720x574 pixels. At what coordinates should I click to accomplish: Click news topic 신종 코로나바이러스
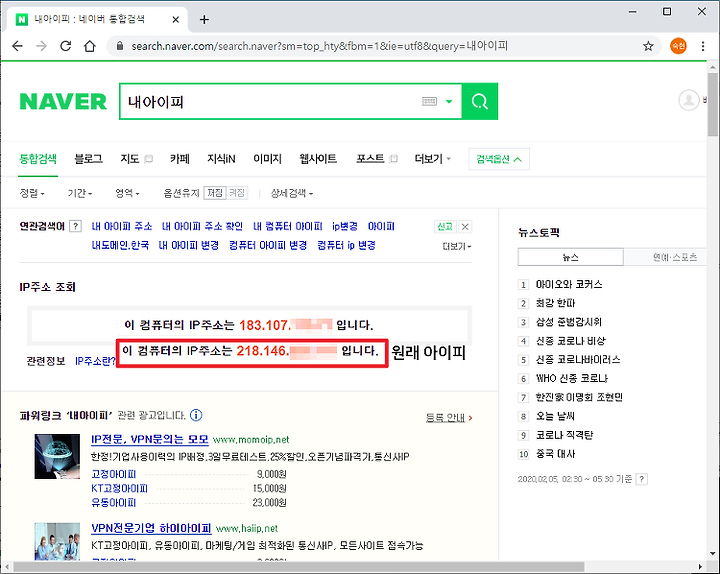(x=578, y=360)
